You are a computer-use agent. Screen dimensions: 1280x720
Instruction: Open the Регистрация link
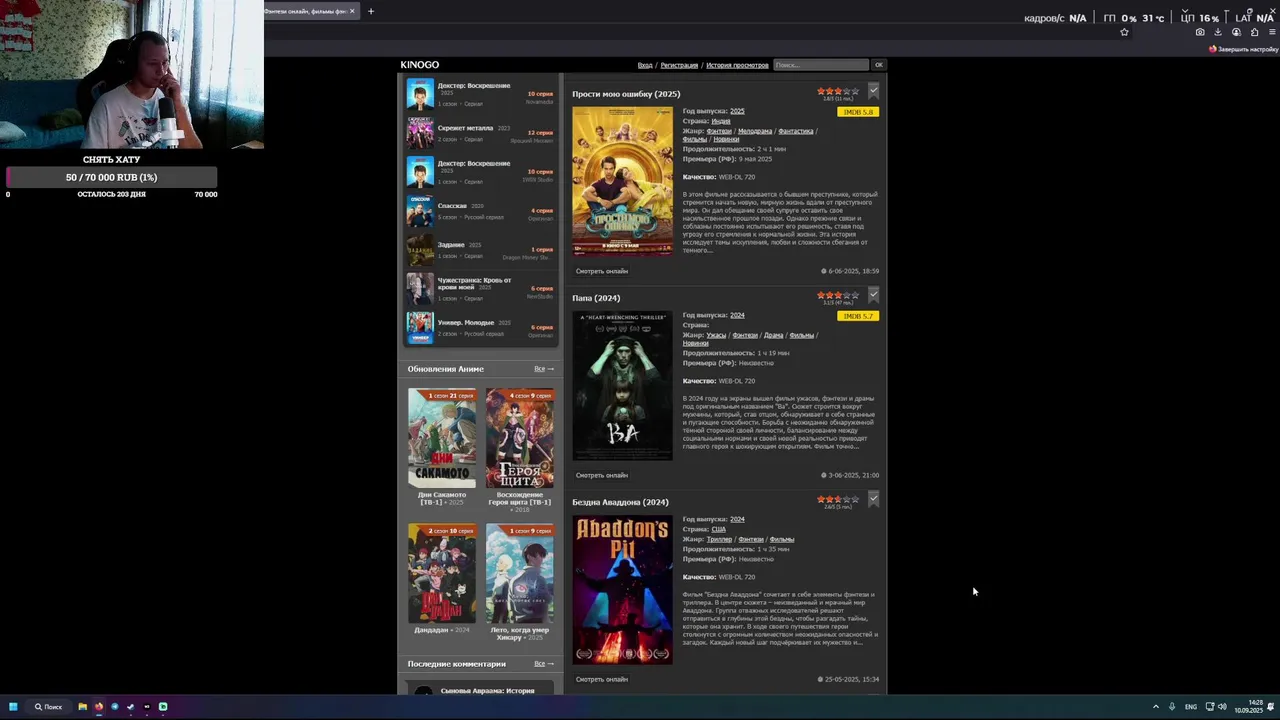click(679, 65)
